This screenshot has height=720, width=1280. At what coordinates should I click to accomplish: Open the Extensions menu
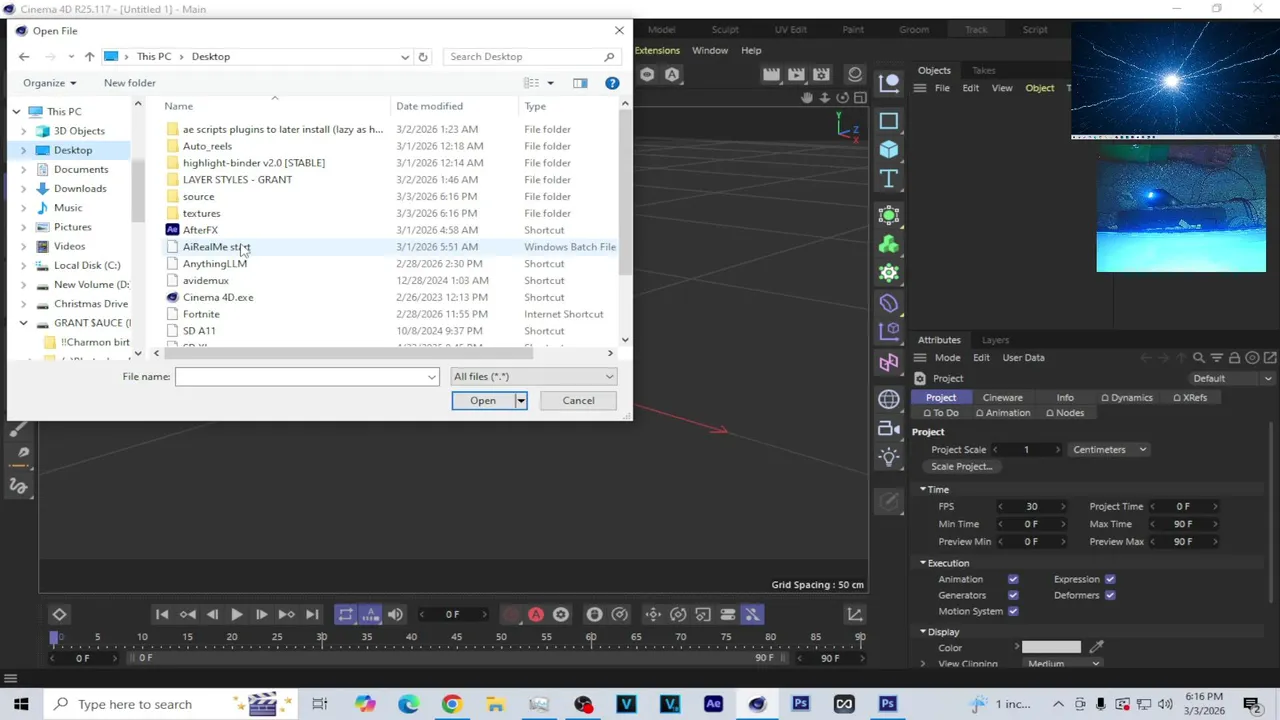click(x=657, y=50)
